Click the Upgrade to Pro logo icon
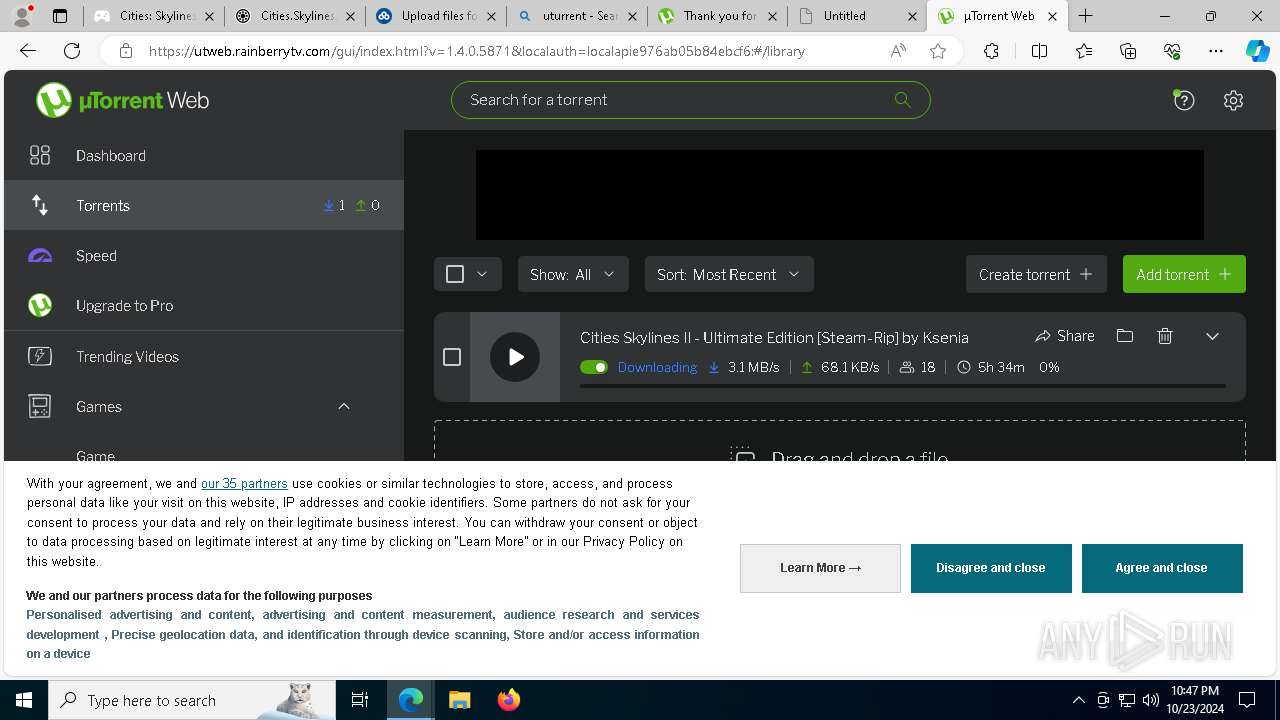This screenshot has width=1280, height=720. [x=40, y=305]
